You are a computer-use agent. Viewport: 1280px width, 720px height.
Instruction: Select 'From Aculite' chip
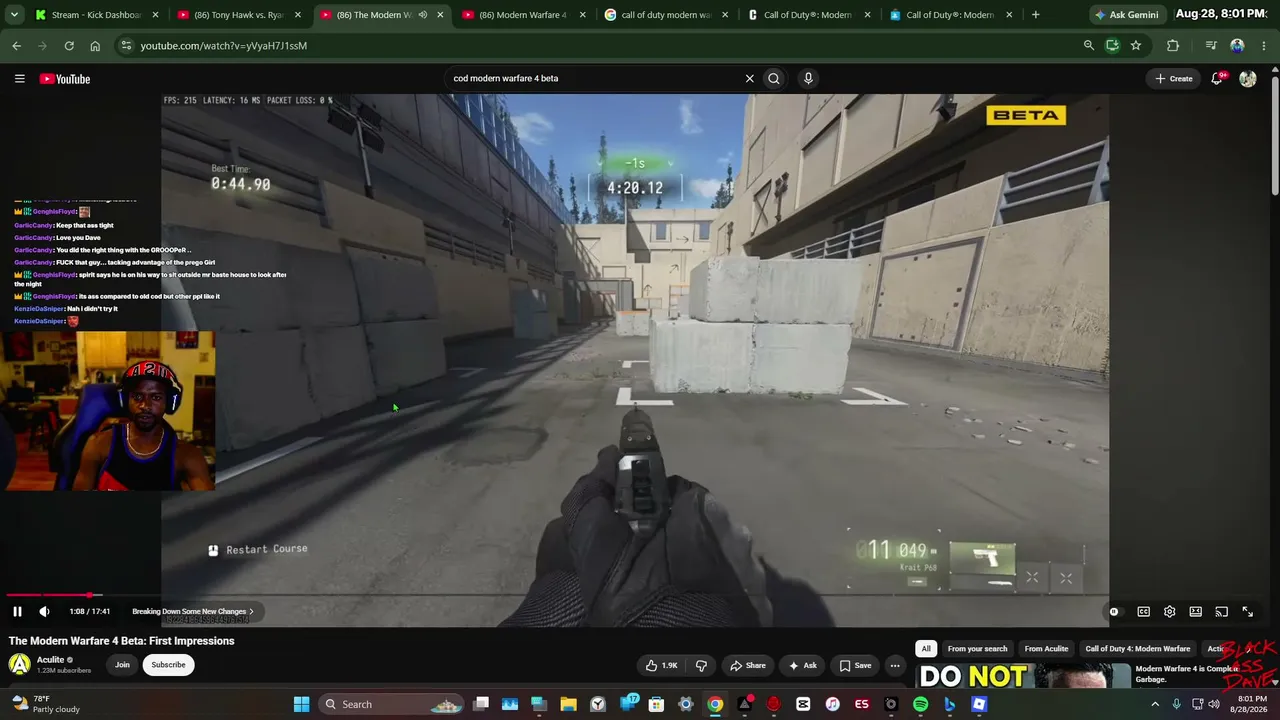[x=1046, y=649]
